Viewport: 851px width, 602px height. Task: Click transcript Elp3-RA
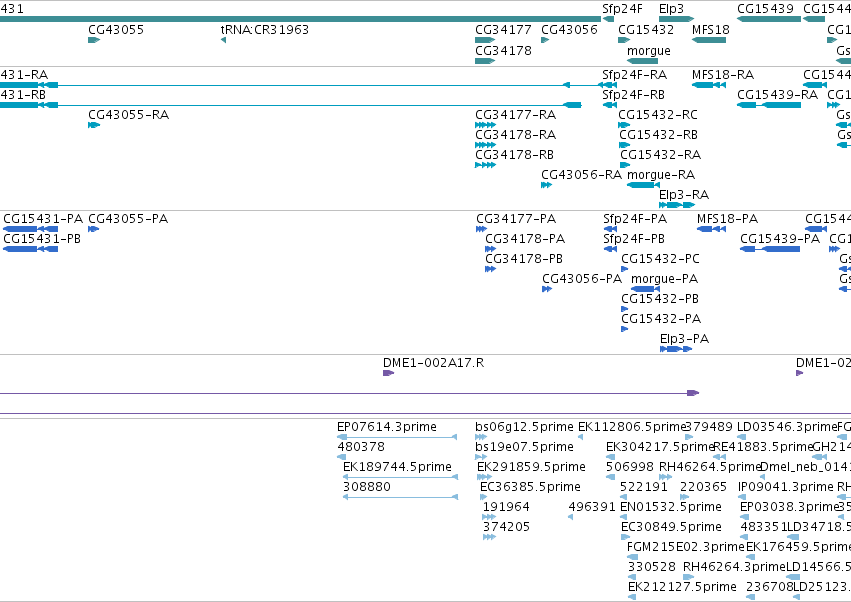tap(684, 195)
